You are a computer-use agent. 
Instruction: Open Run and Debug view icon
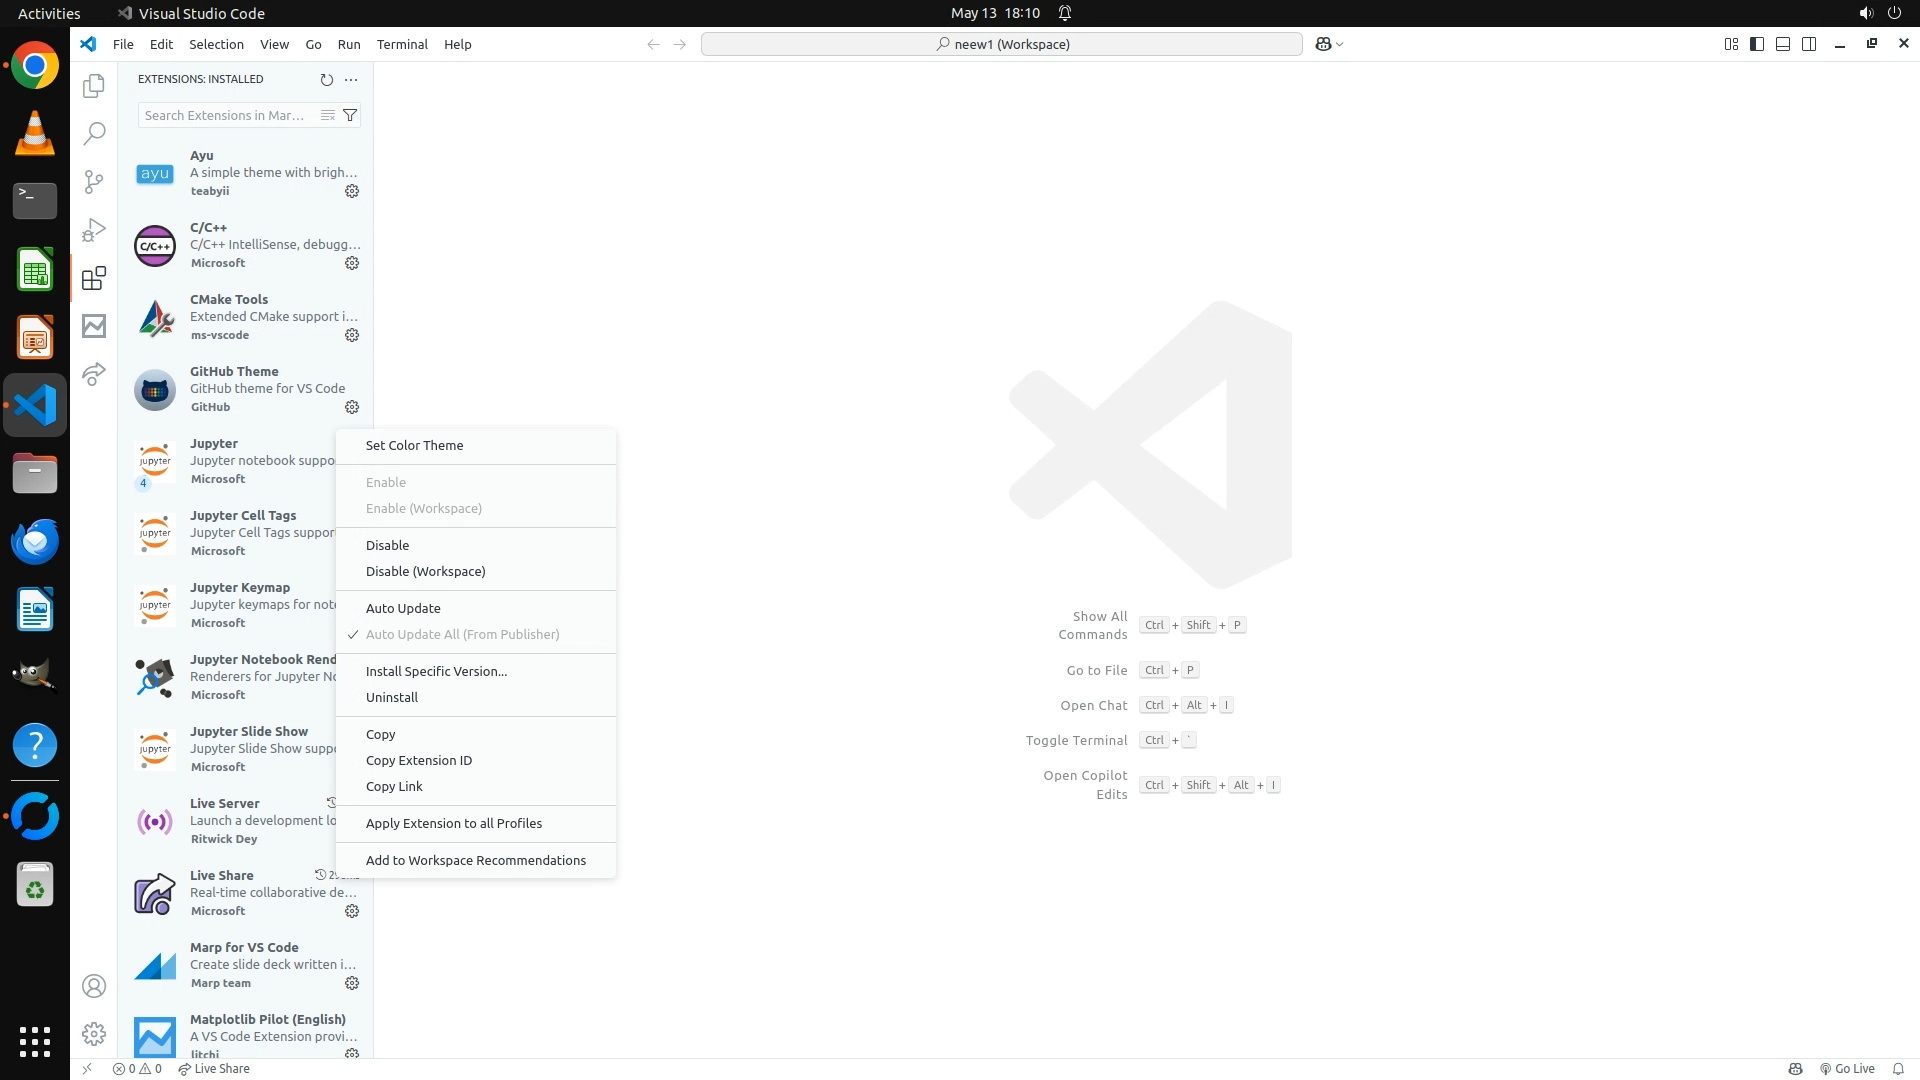pos(94,230)
